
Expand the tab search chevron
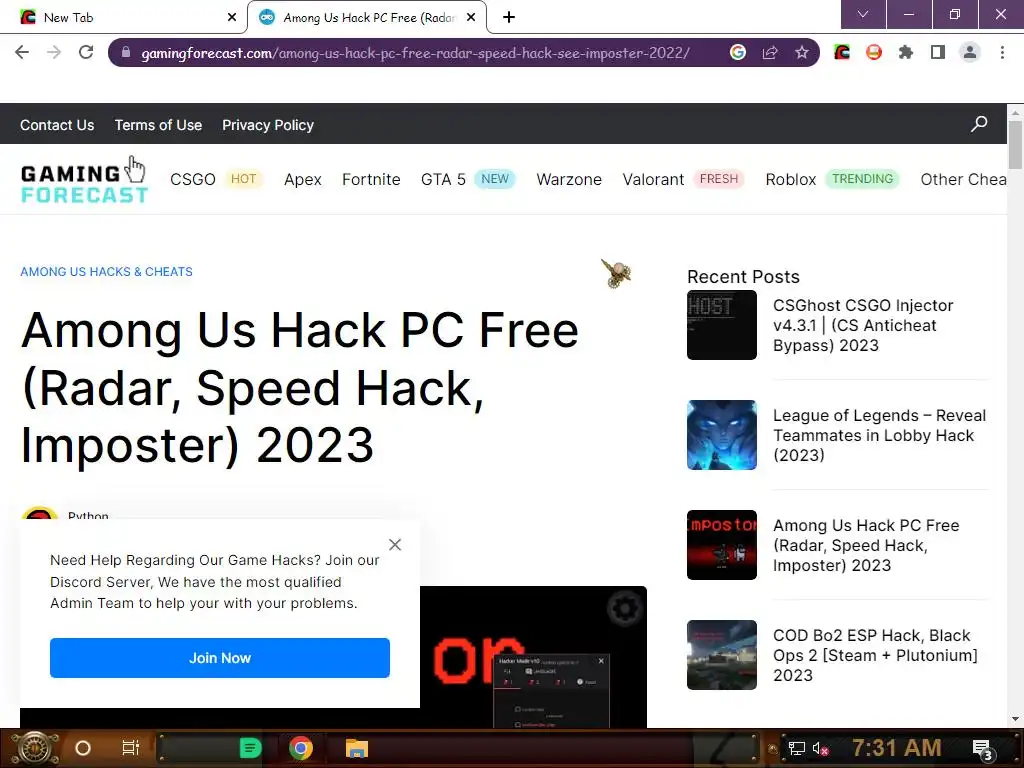tap(863, 14)
